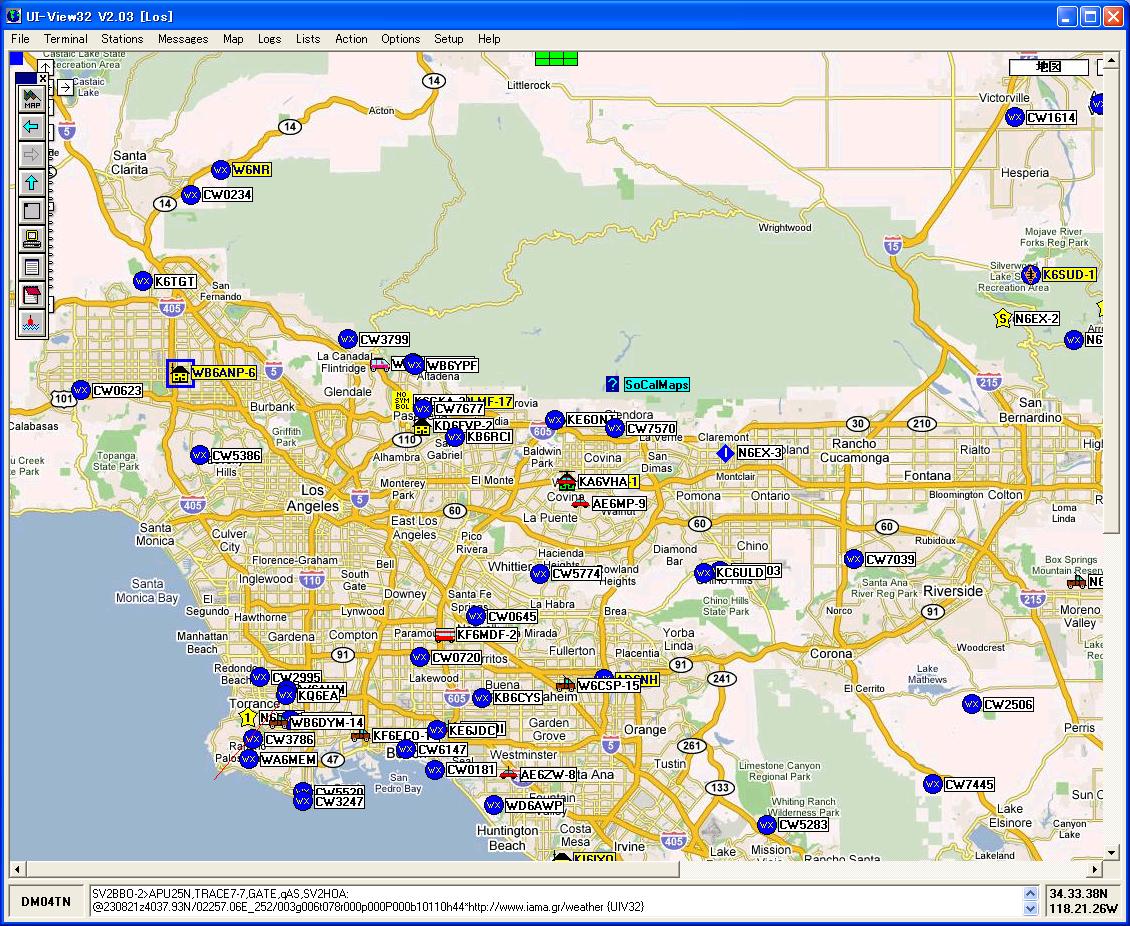Click the red notepad toolbar icon
The height and width of the screenshot is (926, 1130).
[32, 295]
